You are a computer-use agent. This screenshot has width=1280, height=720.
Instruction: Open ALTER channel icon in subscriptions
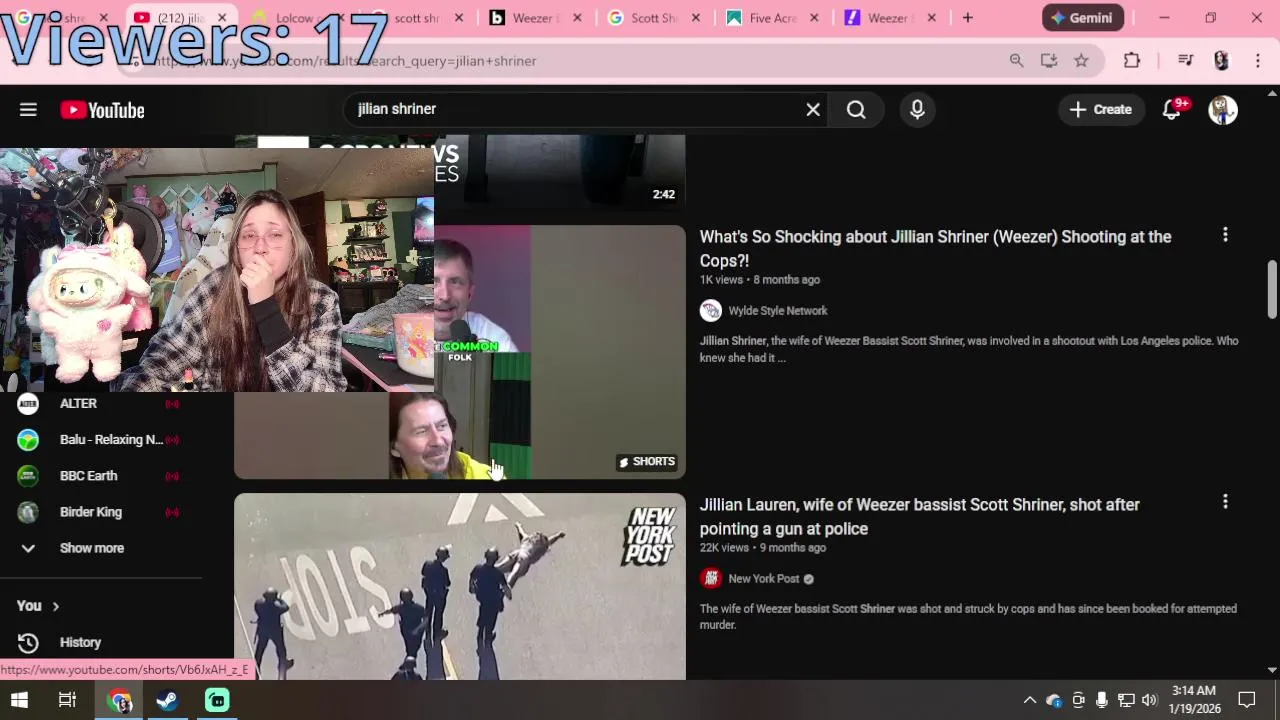[28, 404]
